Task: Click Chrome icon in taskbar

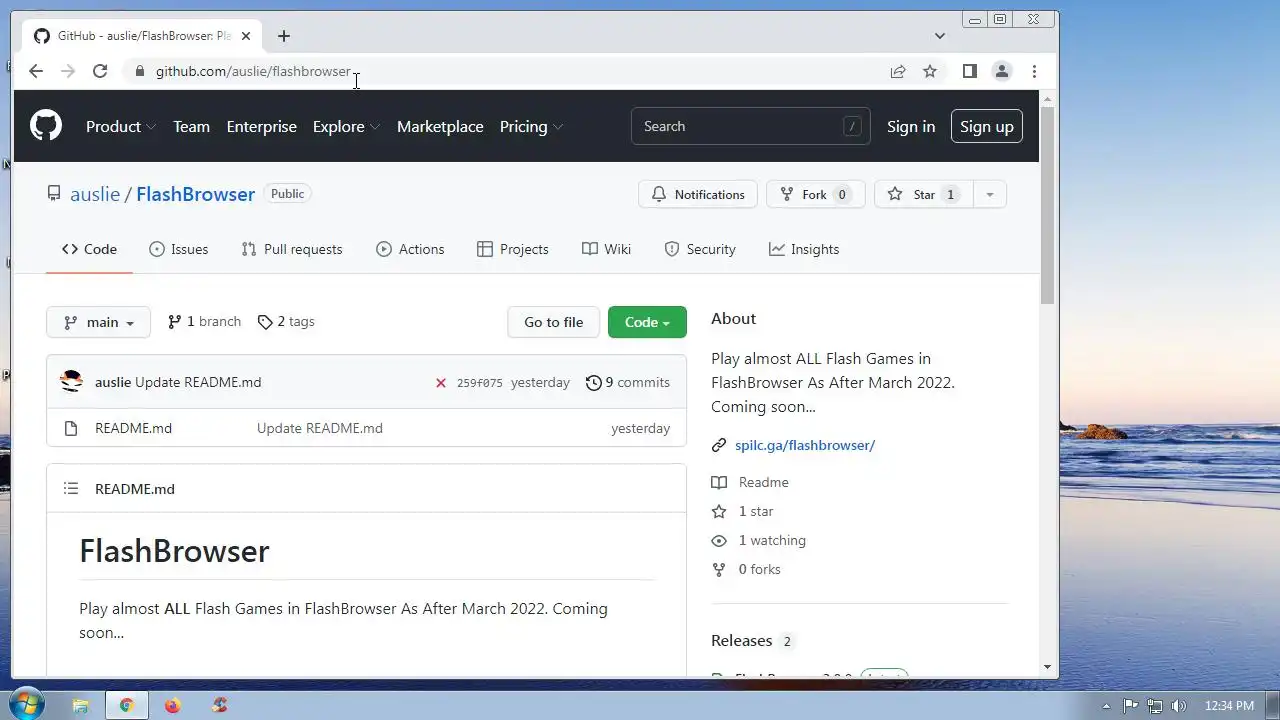Action: (126, 705)
